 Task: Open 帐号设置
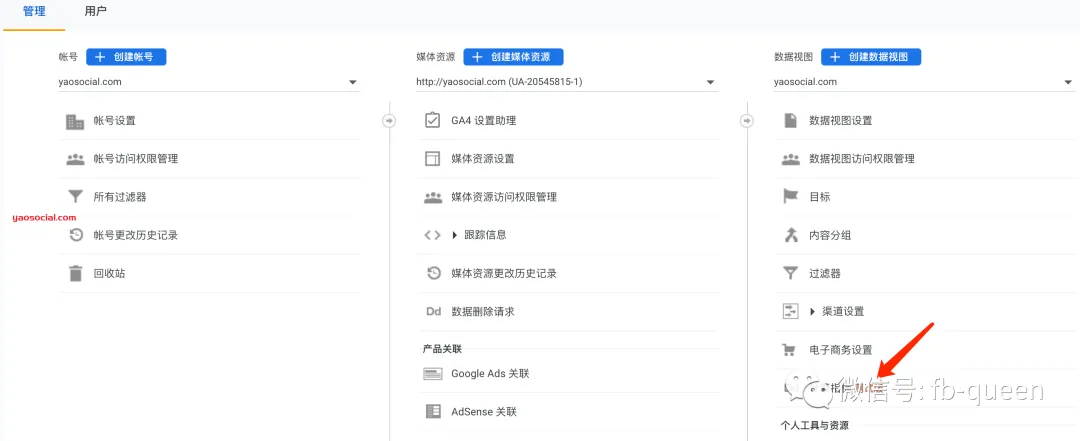click(114, 121)
